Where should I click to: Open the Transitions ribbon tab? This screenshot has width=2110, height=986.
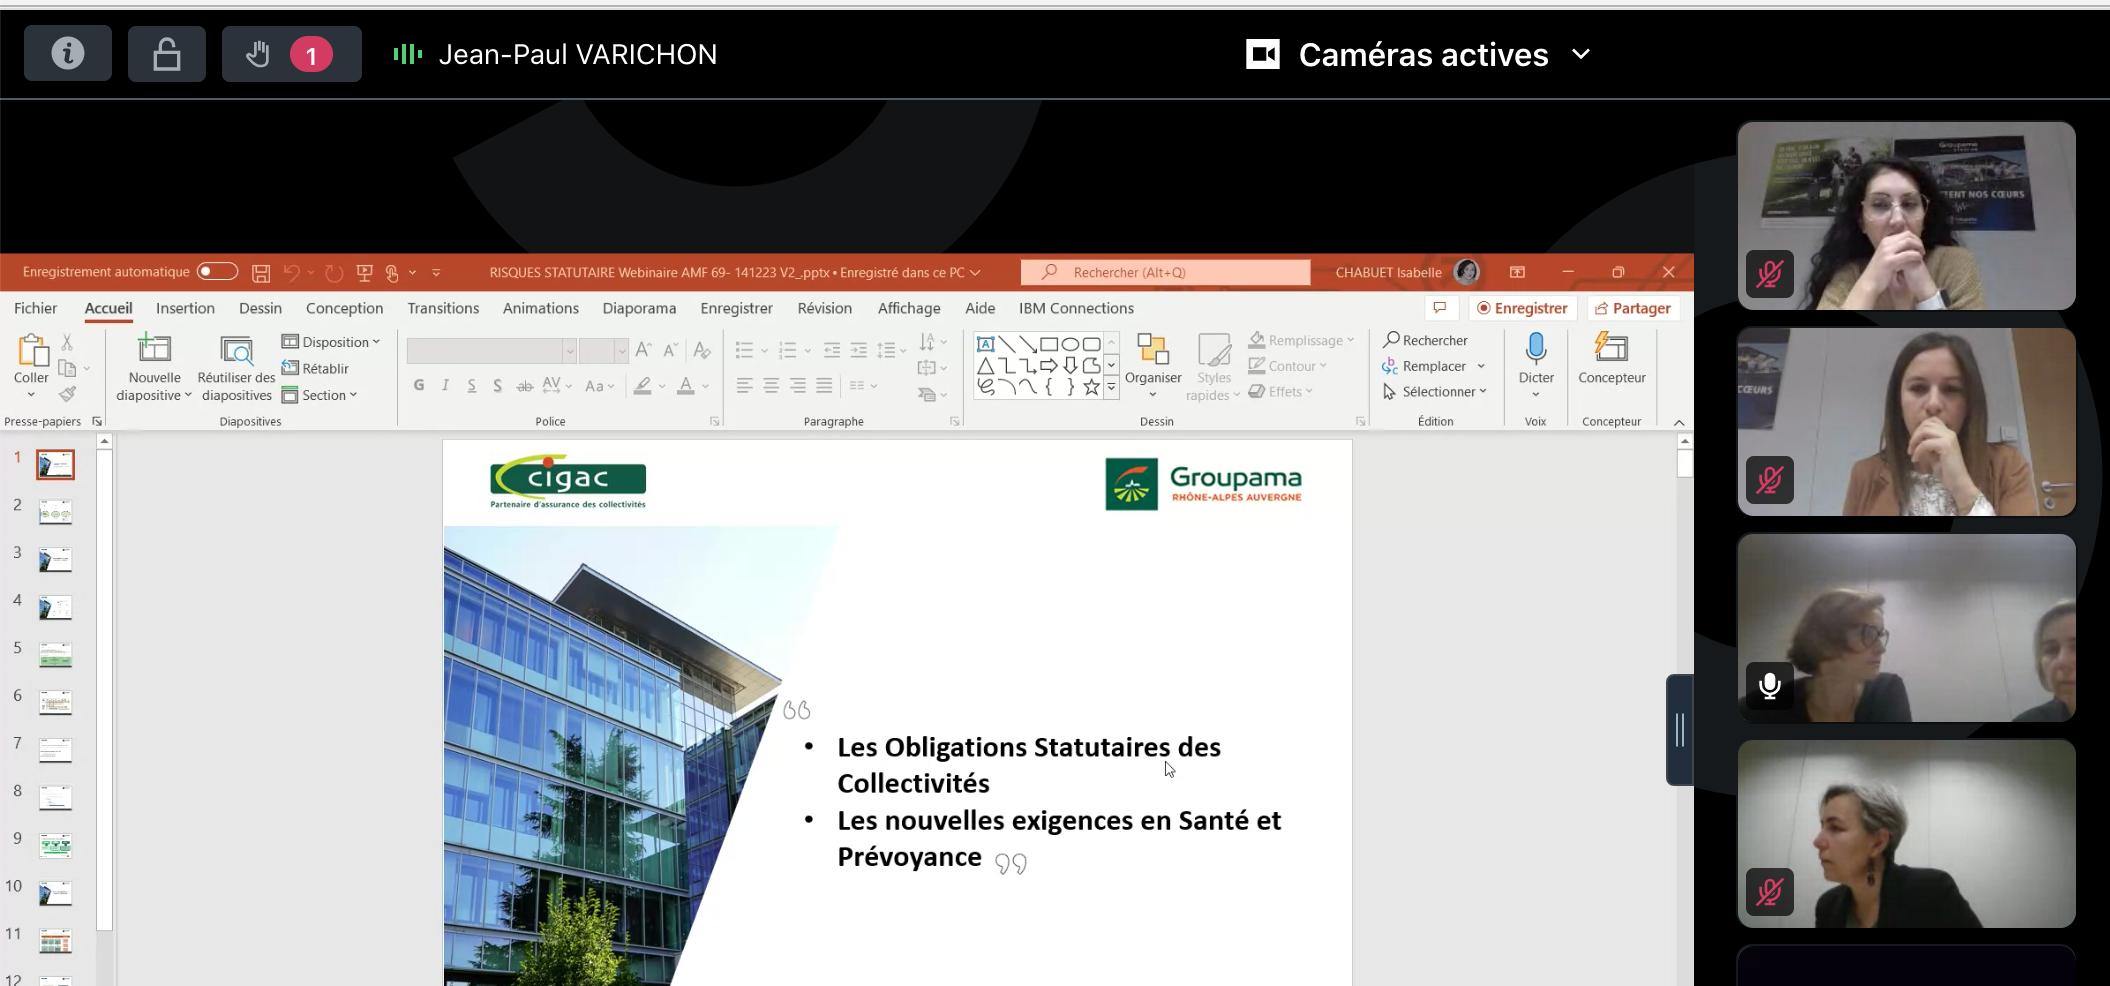tap(443, 308)
